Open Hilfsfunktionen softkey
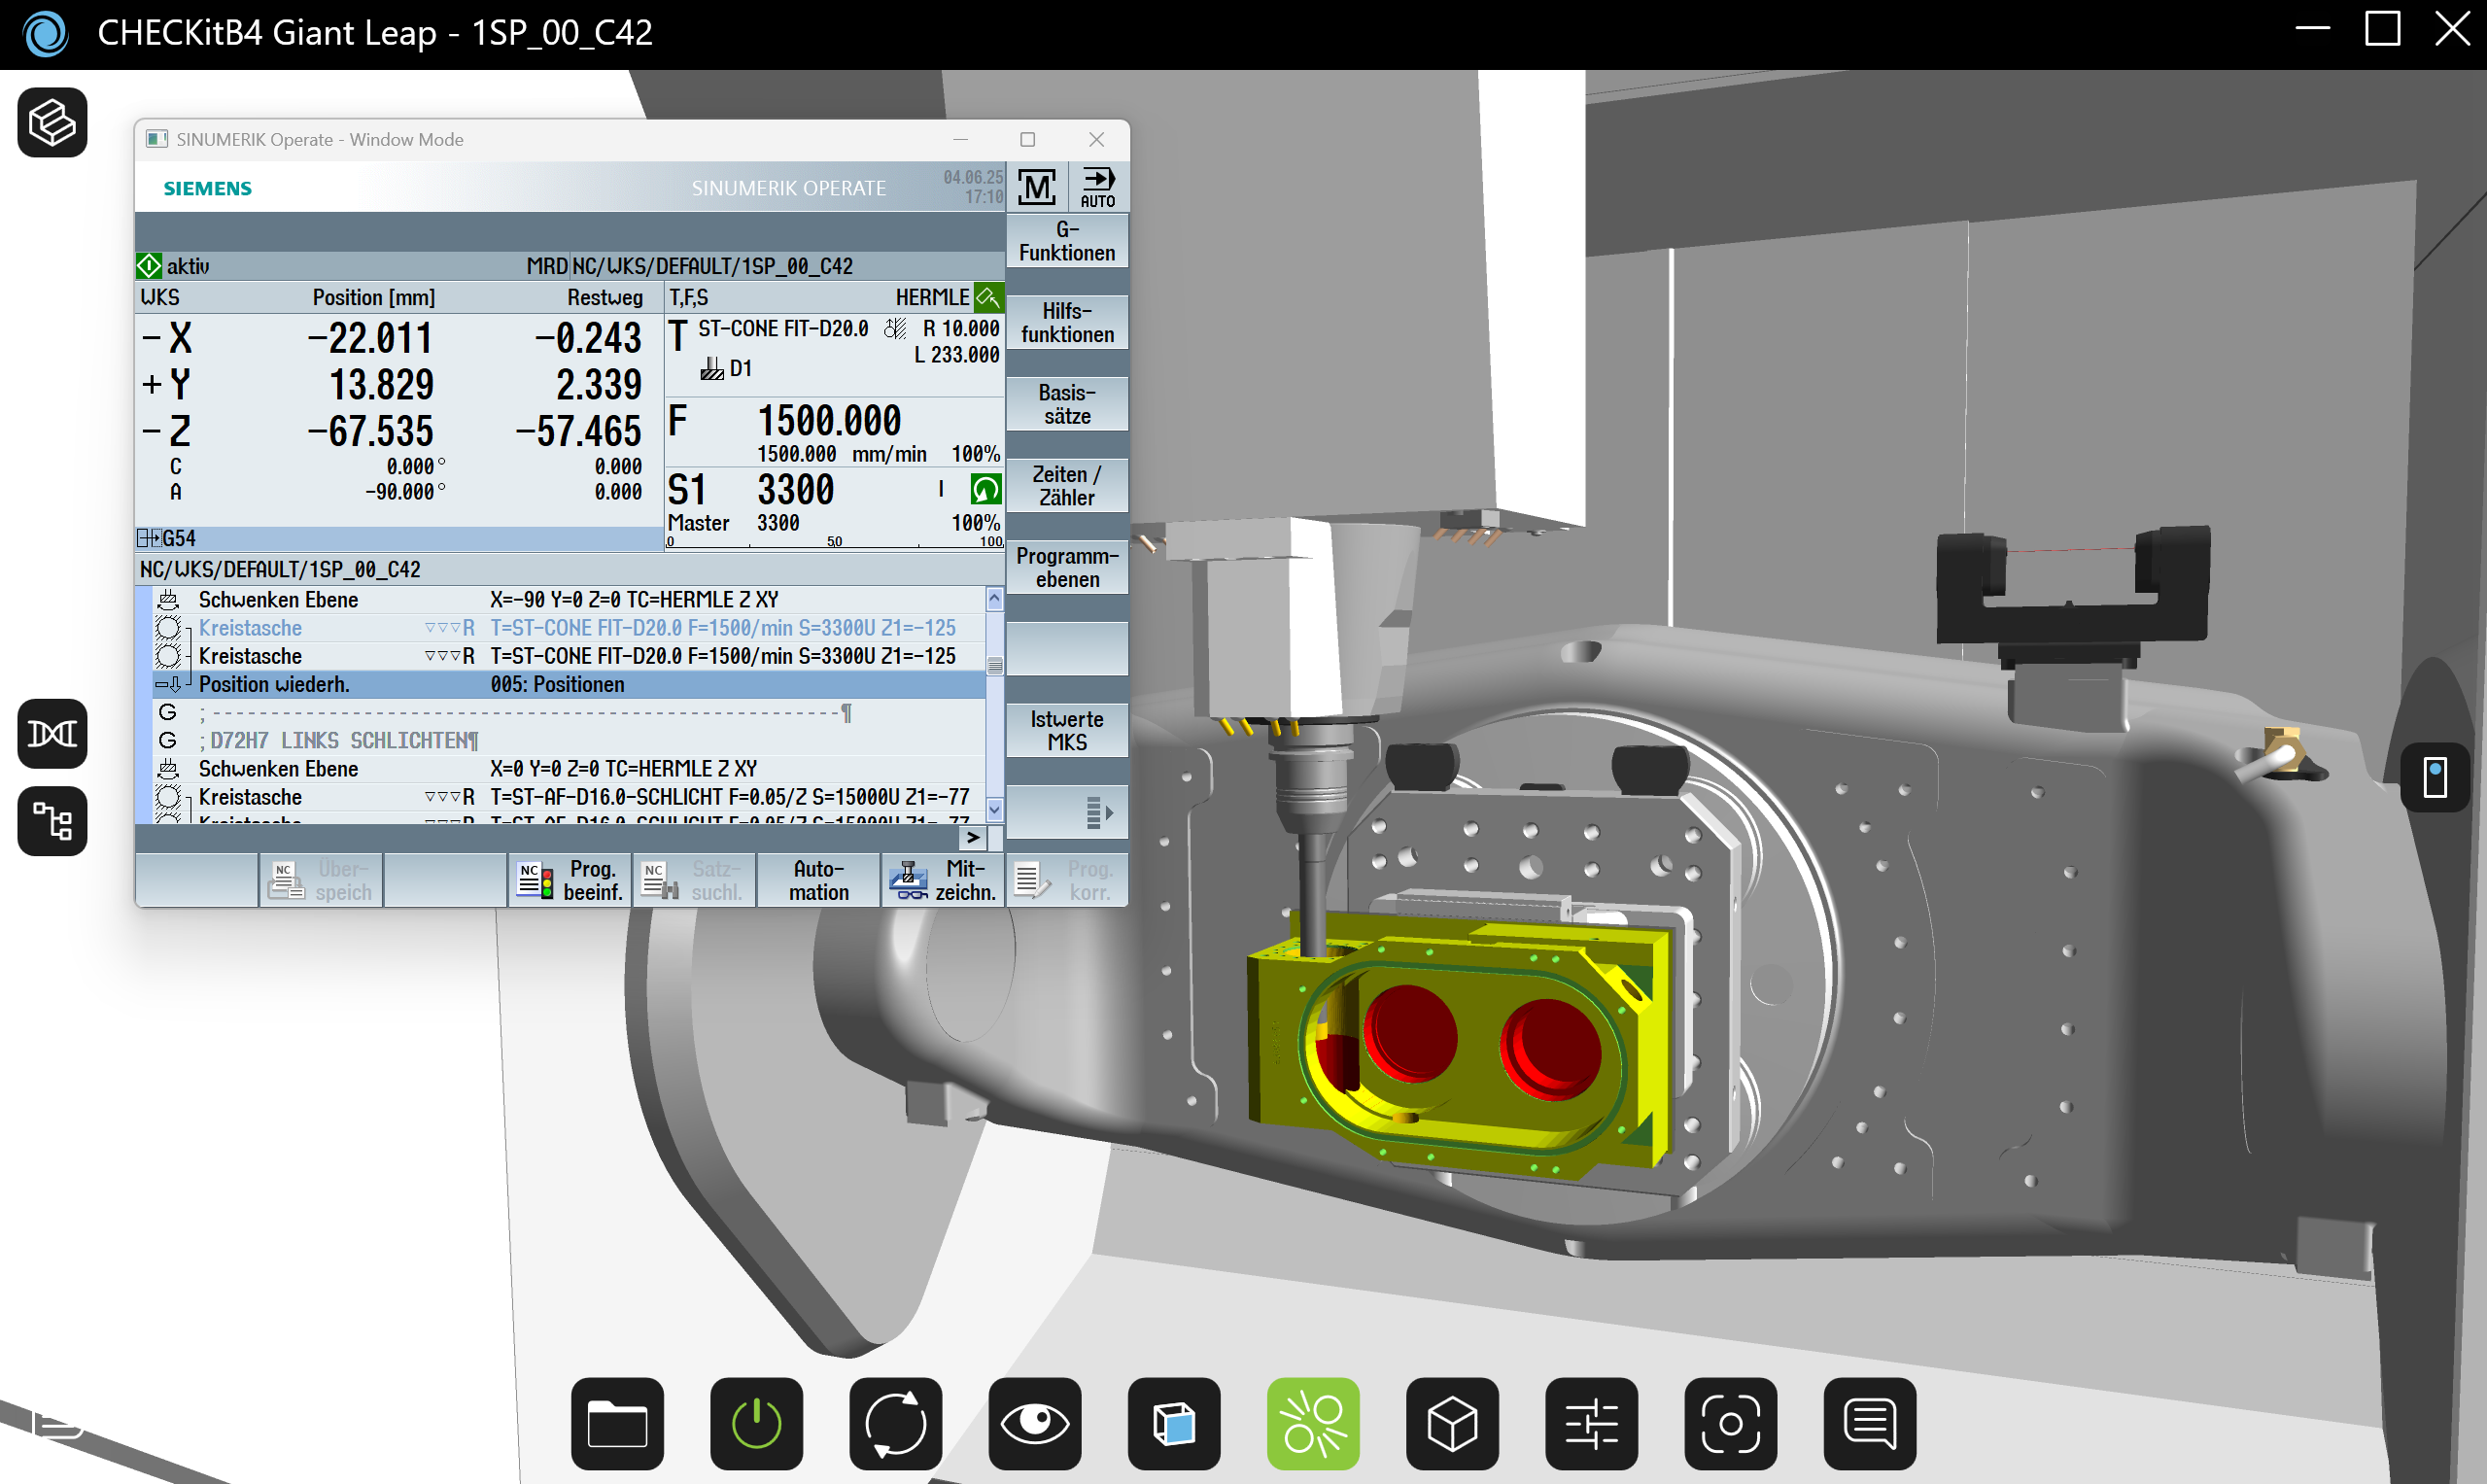The height and width of the screenshot is (1484, 2487). click(1067, 323)
